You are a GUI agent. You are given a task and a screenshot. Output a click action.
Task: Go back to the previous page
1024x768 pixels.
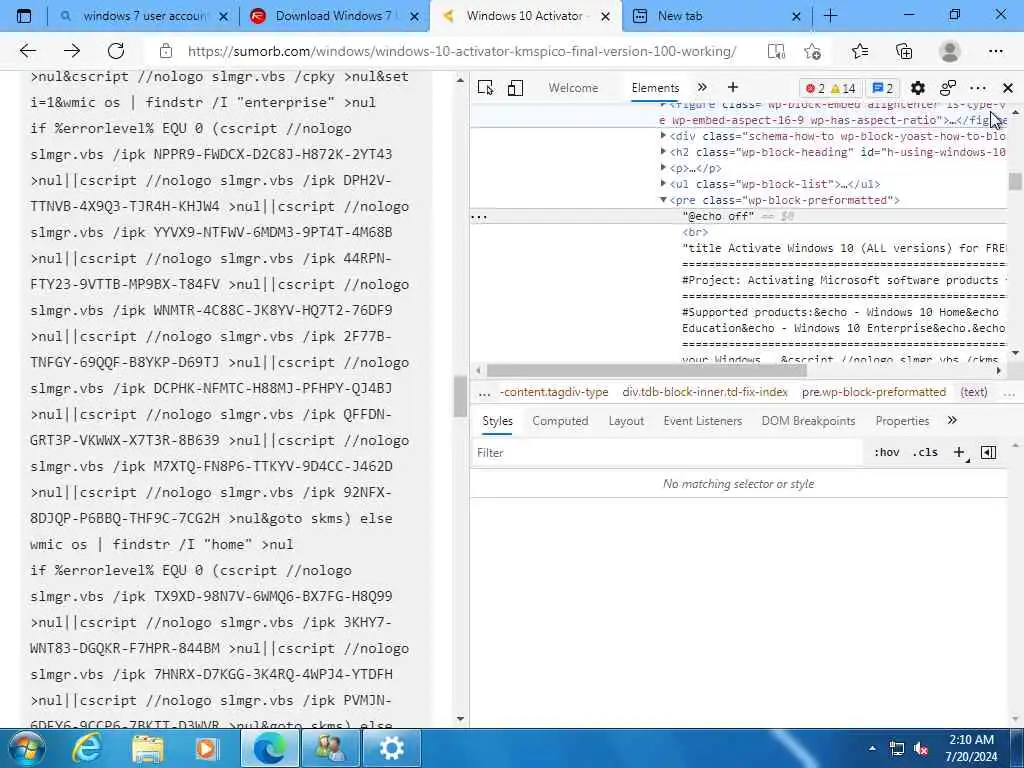[x=27, y=51]
